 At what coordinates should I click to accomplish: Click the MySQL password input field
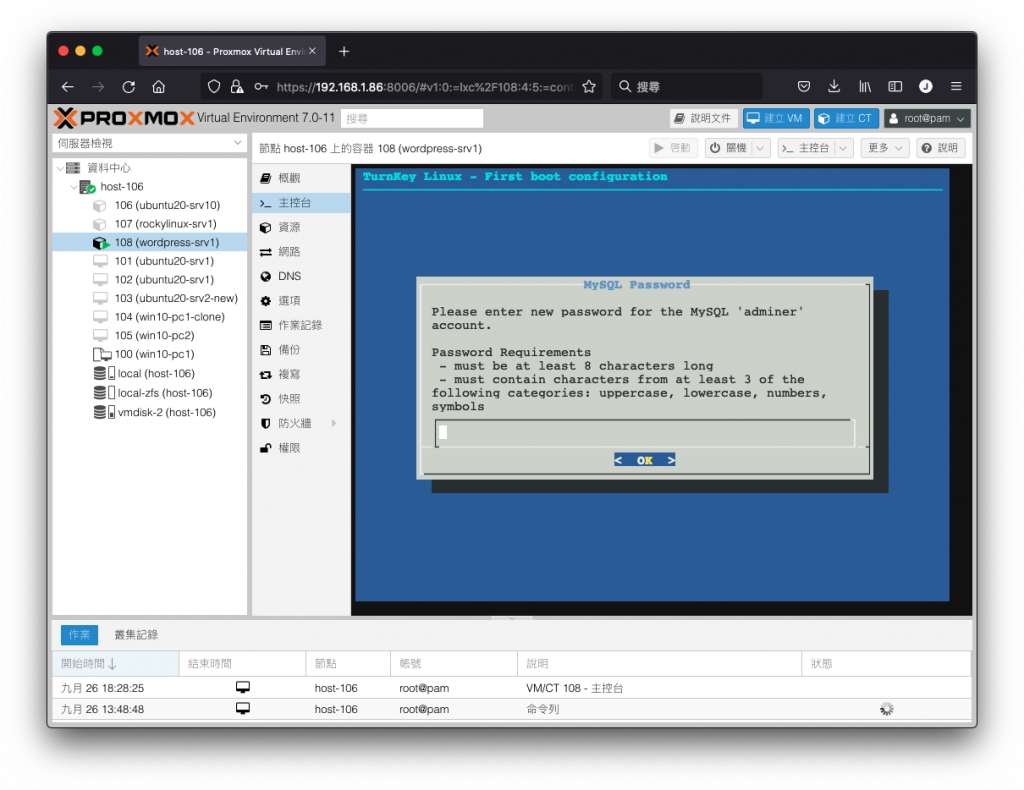[645, 432]
